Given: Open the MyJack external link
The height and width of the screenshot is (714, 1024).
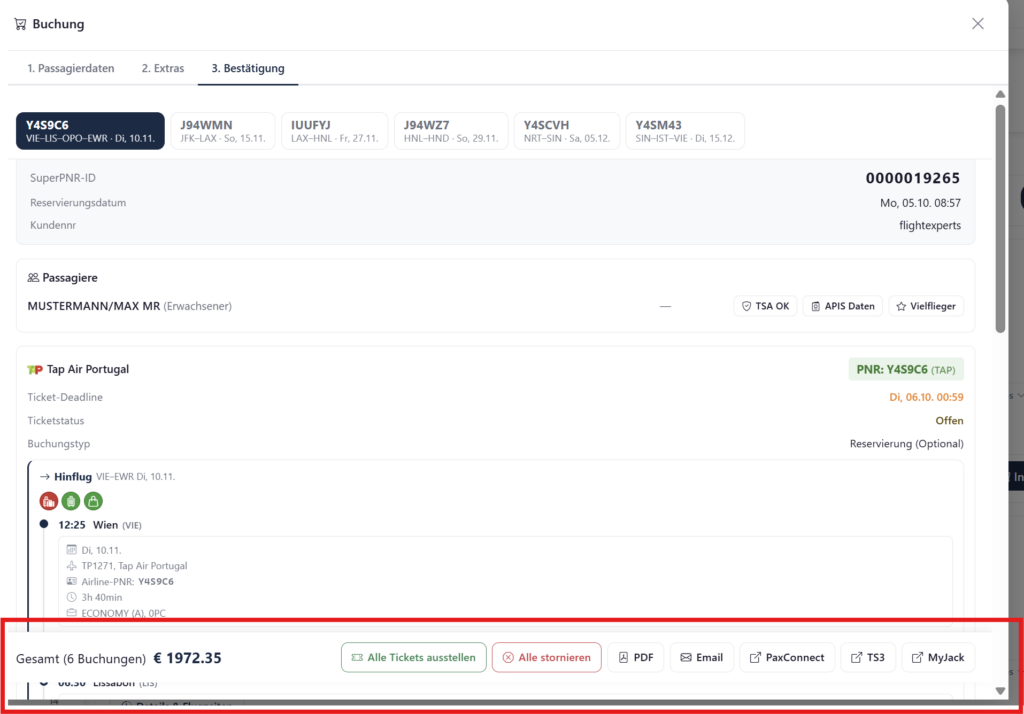Looking at the screenshot, I should pos(938,657).
